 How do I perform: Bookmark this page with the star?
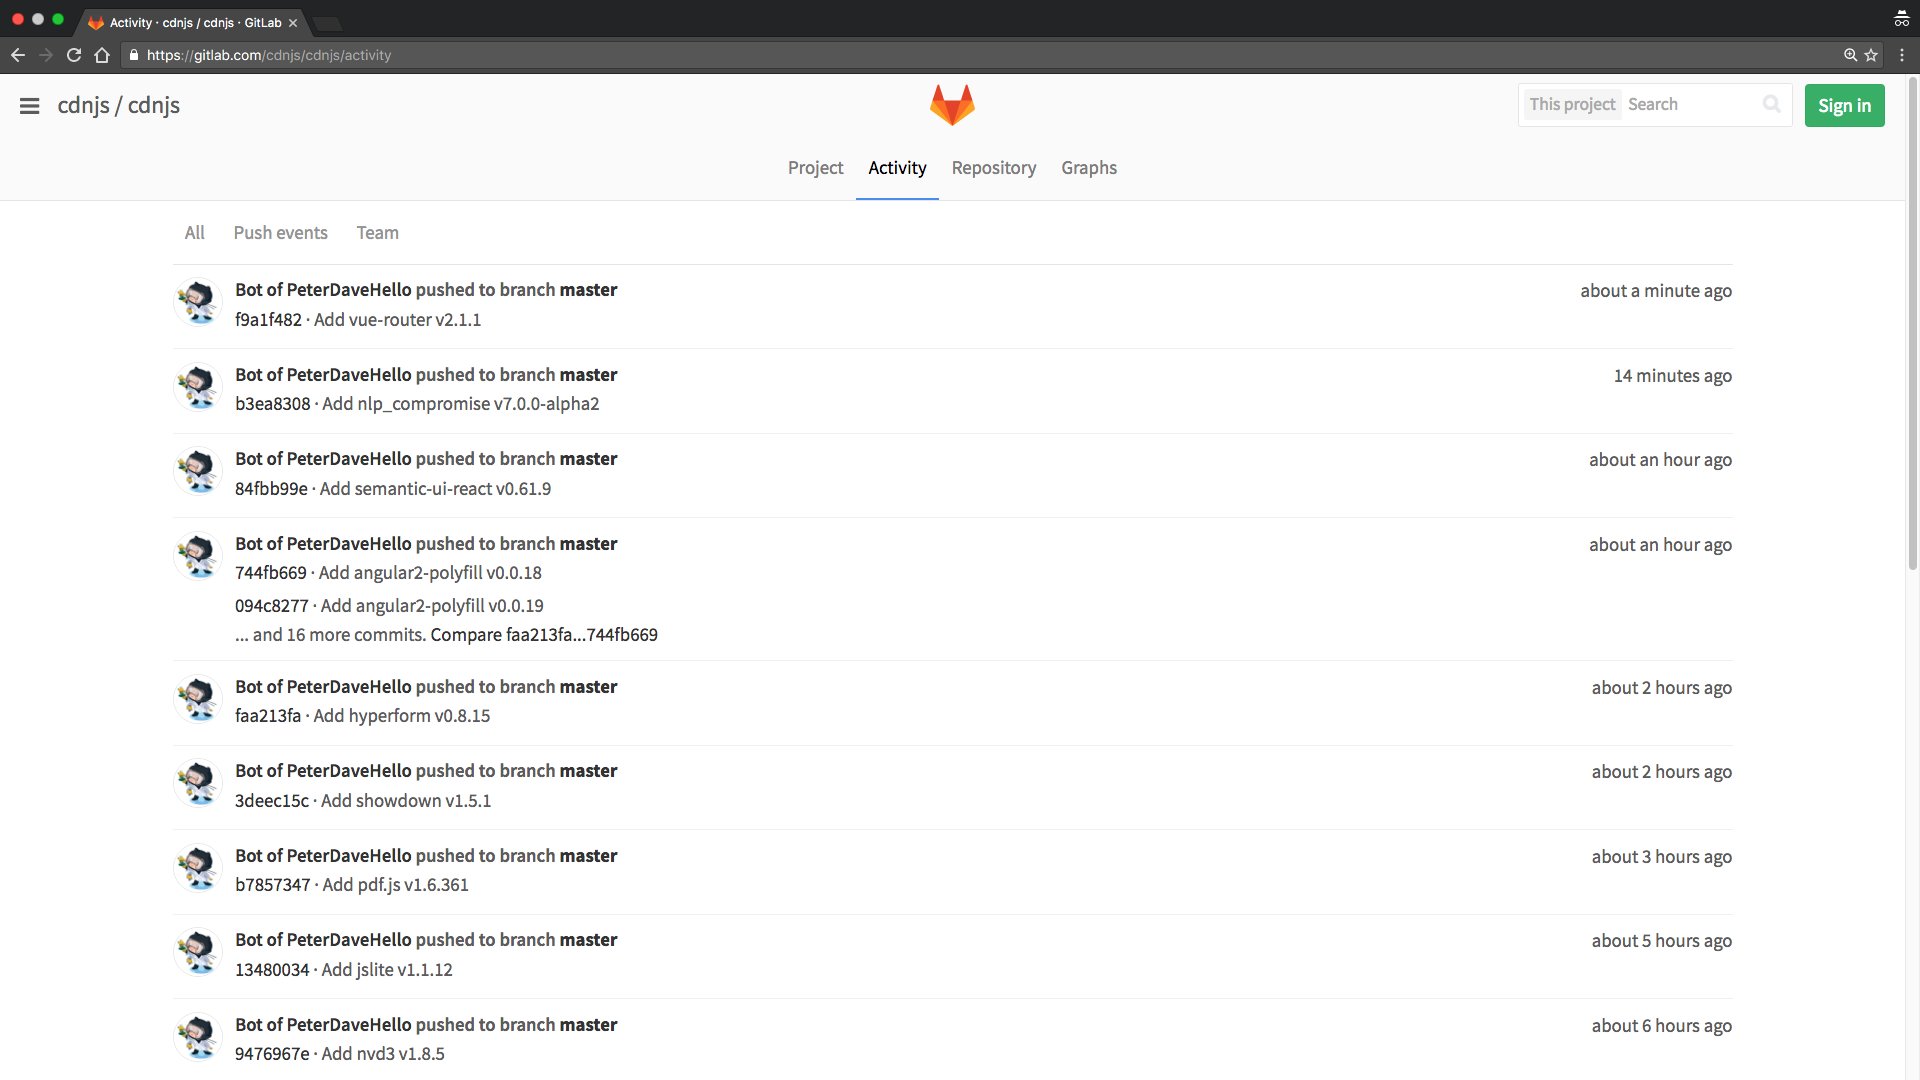click(x=1871, y=55)
